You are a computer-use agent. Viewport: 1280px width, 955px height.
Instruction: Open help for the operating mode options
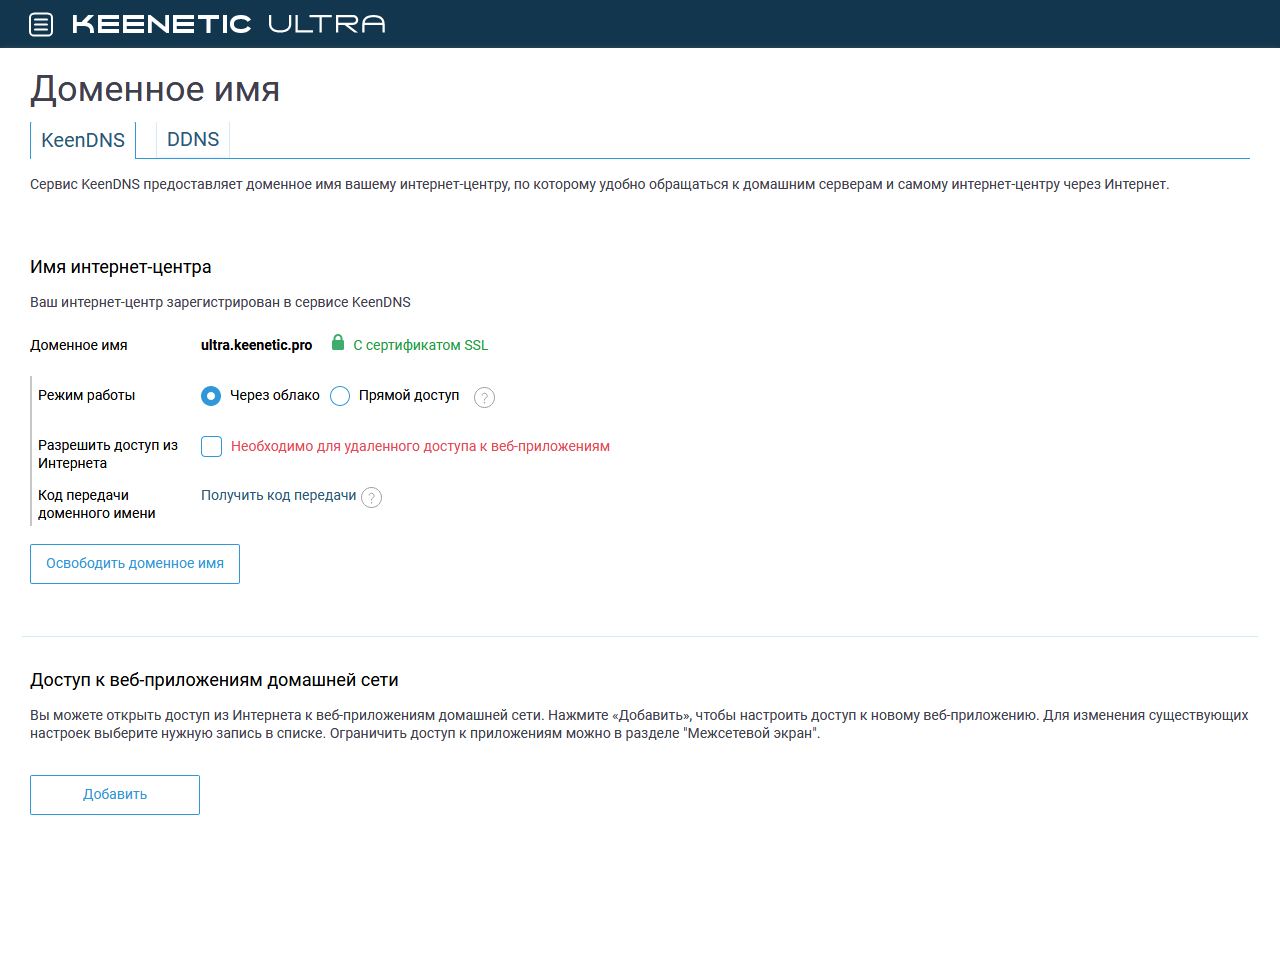[x=484, y=397]
